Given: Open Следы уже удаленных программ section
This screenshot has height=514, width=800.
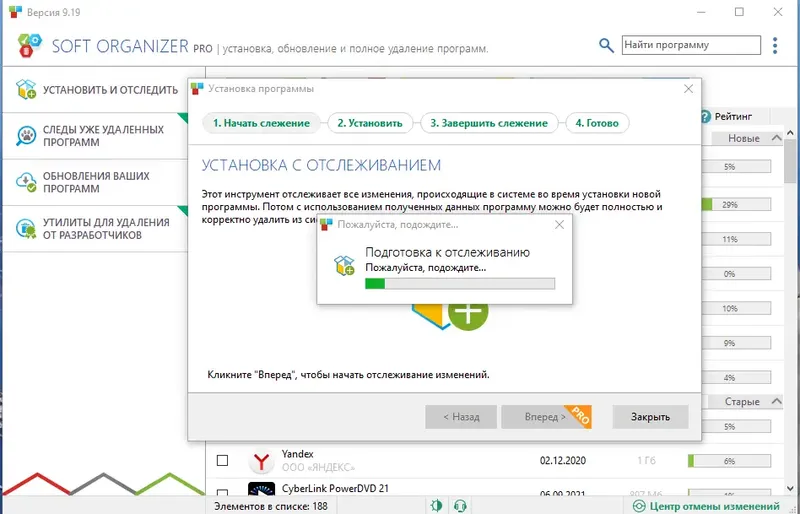Looking at the screenshot, I should pos(95,136).
